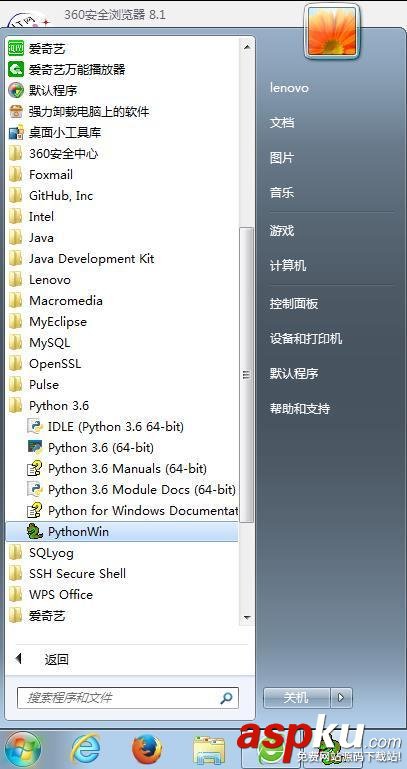407x769 pixels.
Task: Open 默认程序 icon in the programs list
Action: (16, 91)
